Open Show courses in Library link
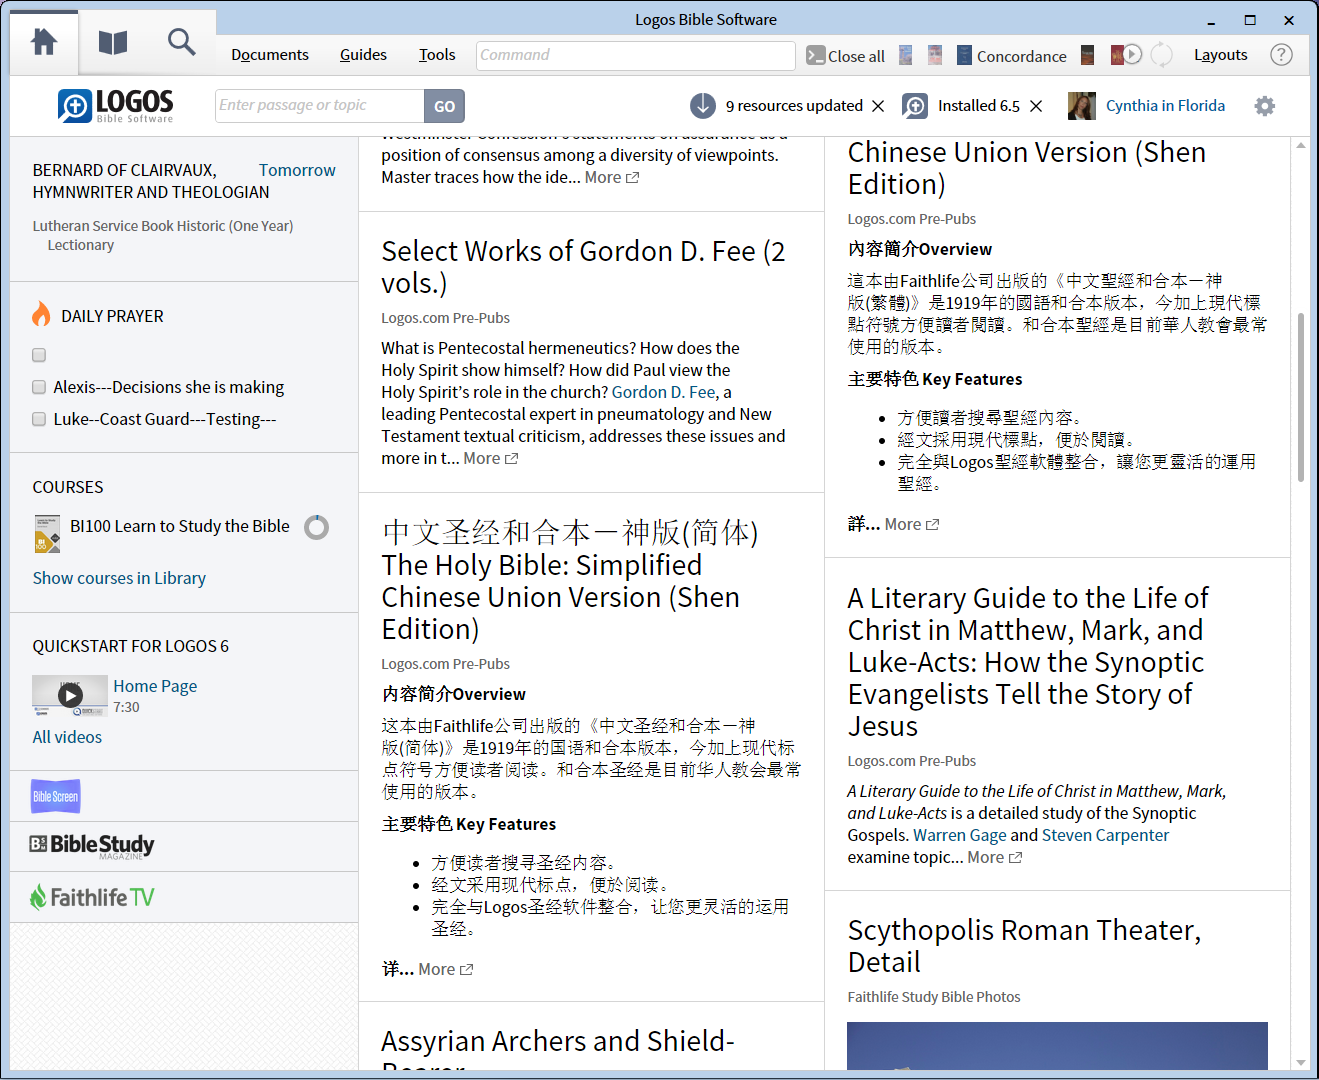This screenshot has width=1319, height=1080. [119, 578]
